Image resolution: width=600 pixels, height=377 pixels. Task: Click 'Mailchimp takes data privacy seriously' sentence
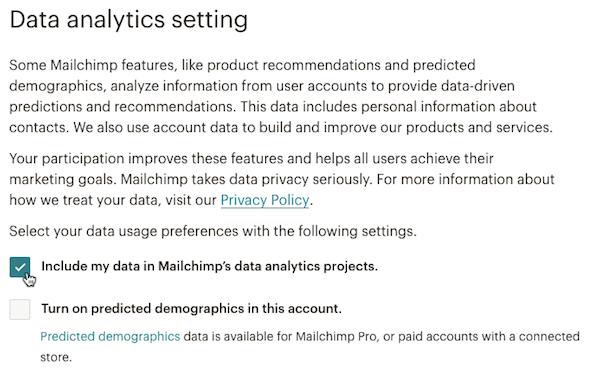coord(246,180)
